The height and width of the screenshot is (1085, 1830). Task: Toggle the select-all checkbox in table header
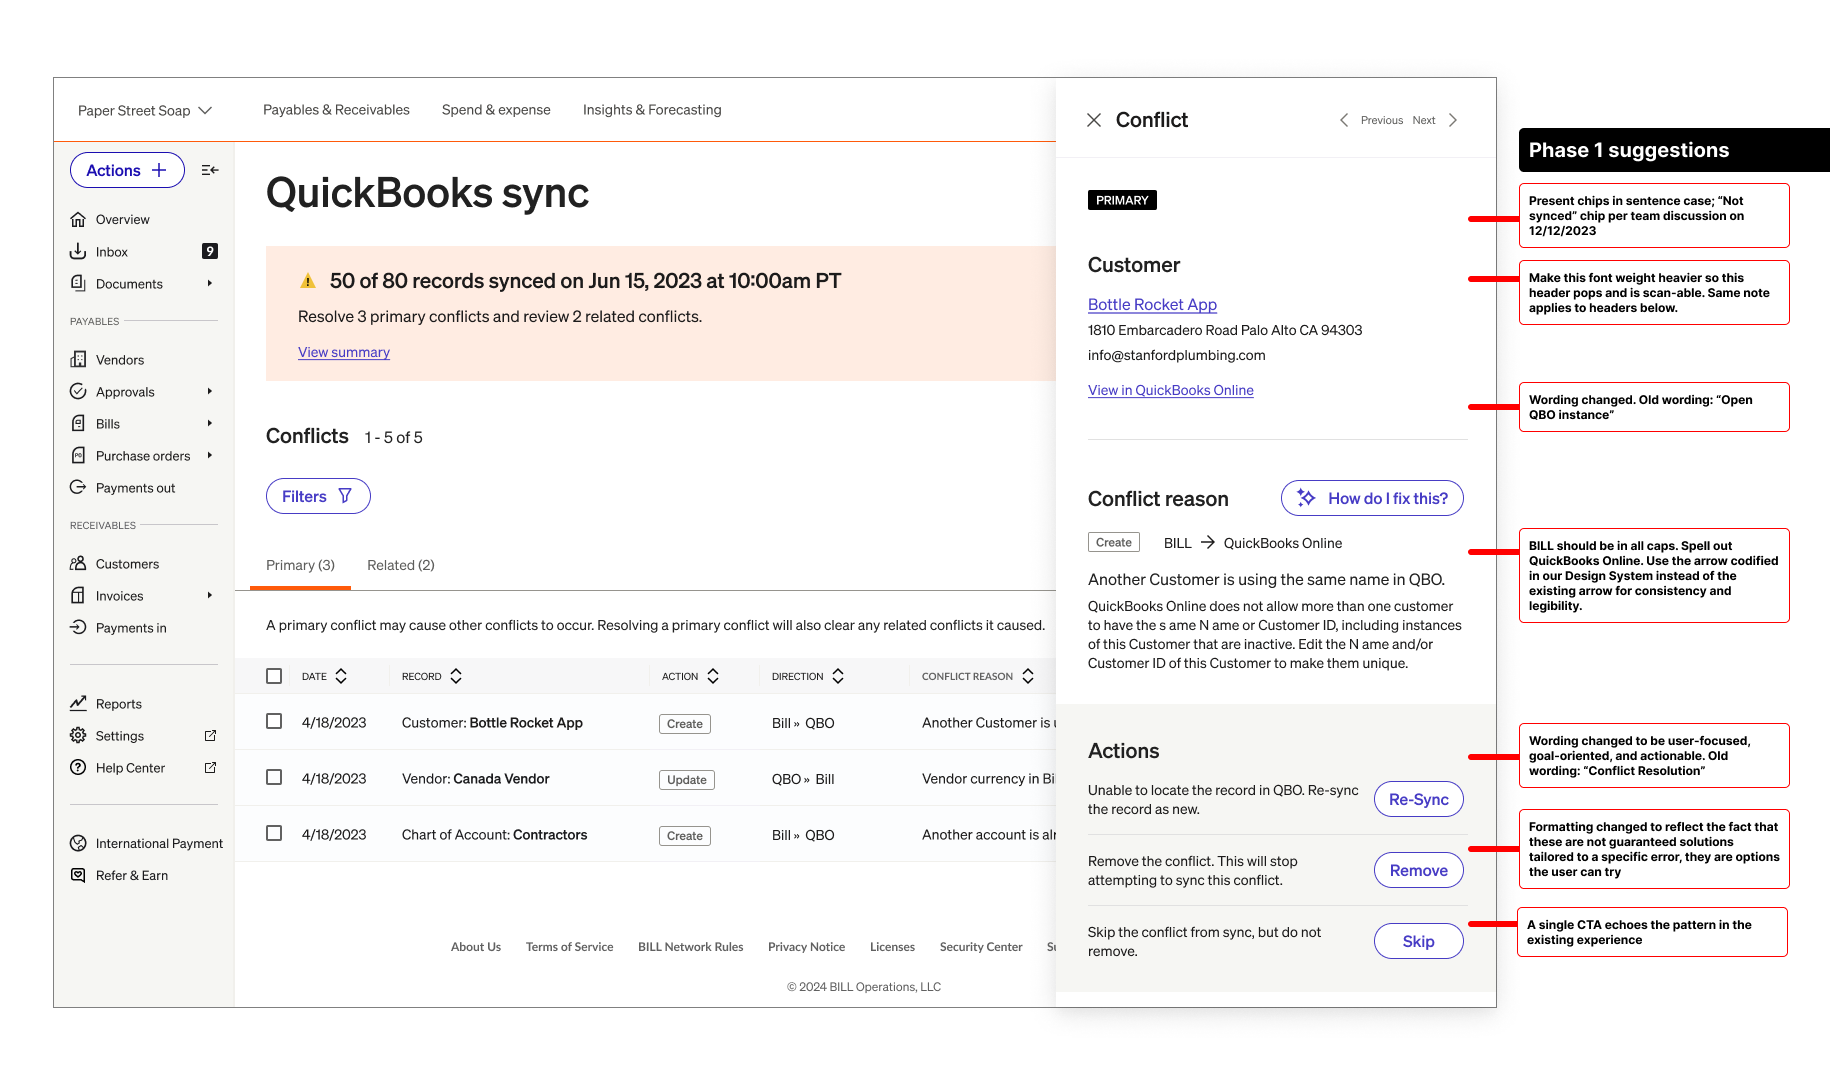(x=274, y=676)
